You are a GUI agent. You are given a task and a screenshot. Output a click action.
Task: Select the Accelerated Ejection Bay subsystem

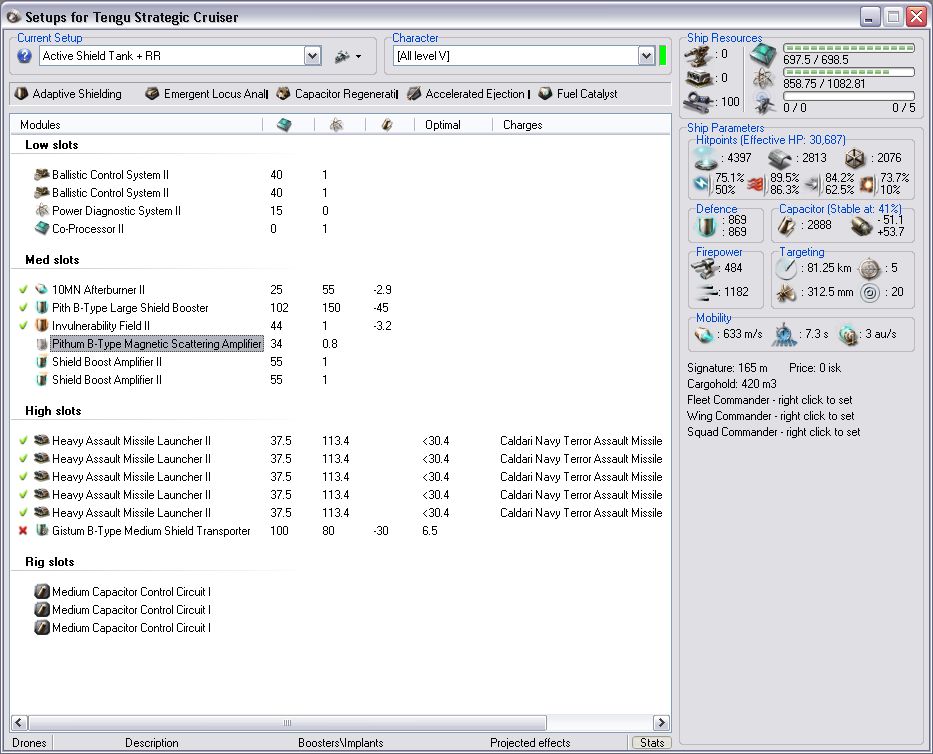(468, 94)
